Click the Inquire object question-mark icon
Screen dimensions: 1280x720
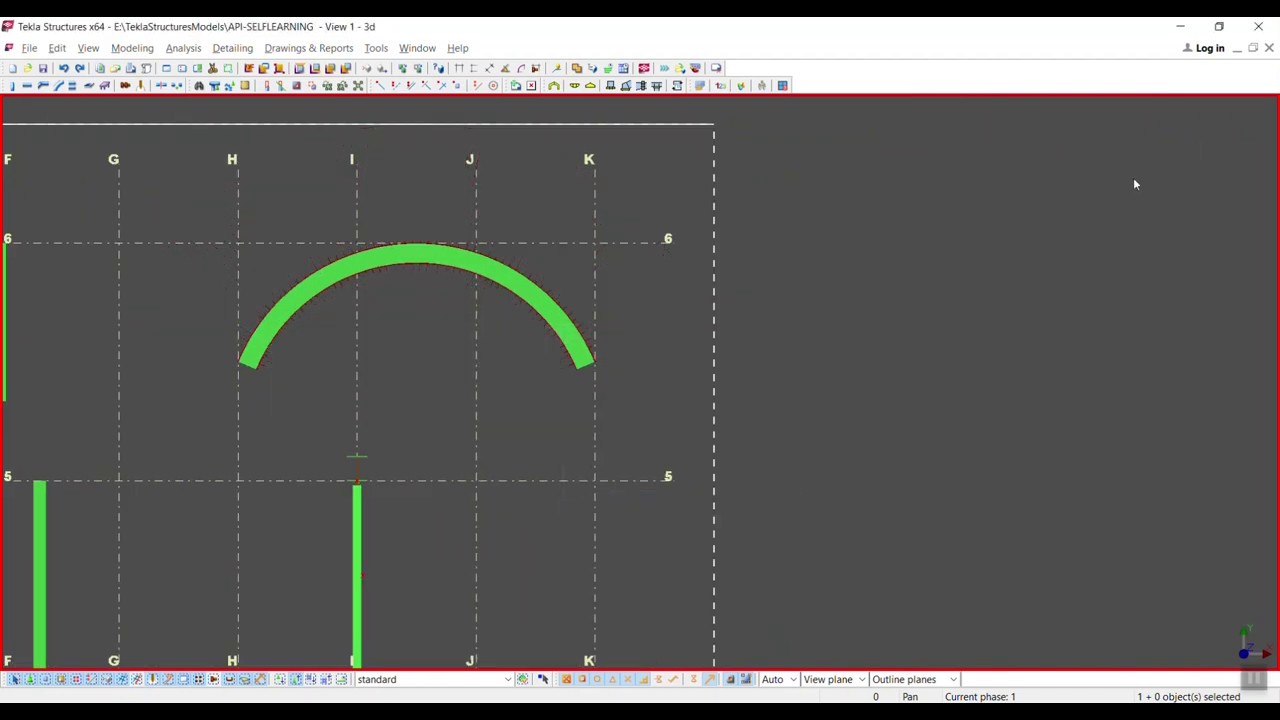[438, 68]
